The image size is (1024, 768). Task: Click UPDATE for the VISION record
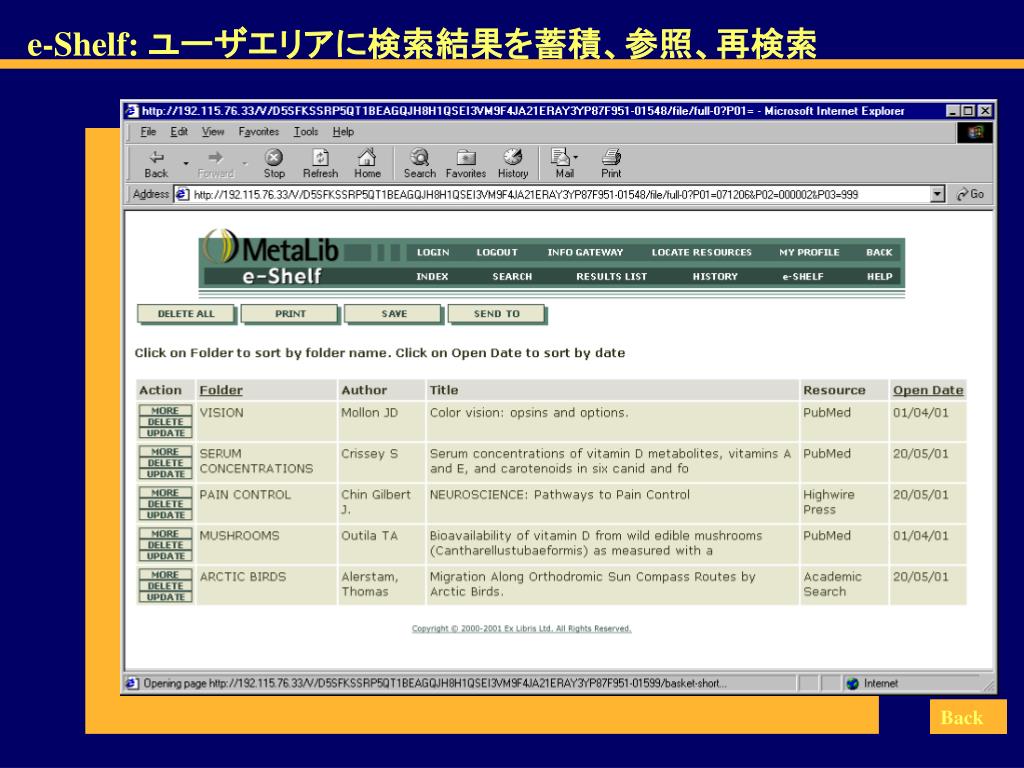165,433
